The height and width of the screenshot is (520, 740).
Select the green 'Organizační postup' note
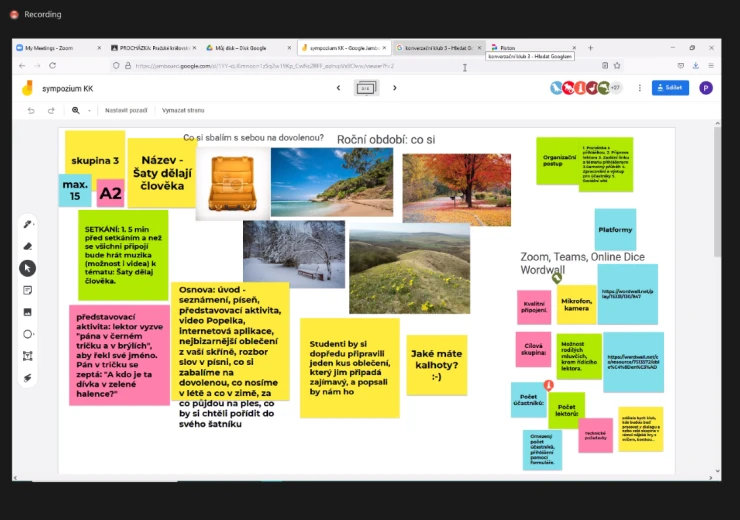tap(558, 161)
